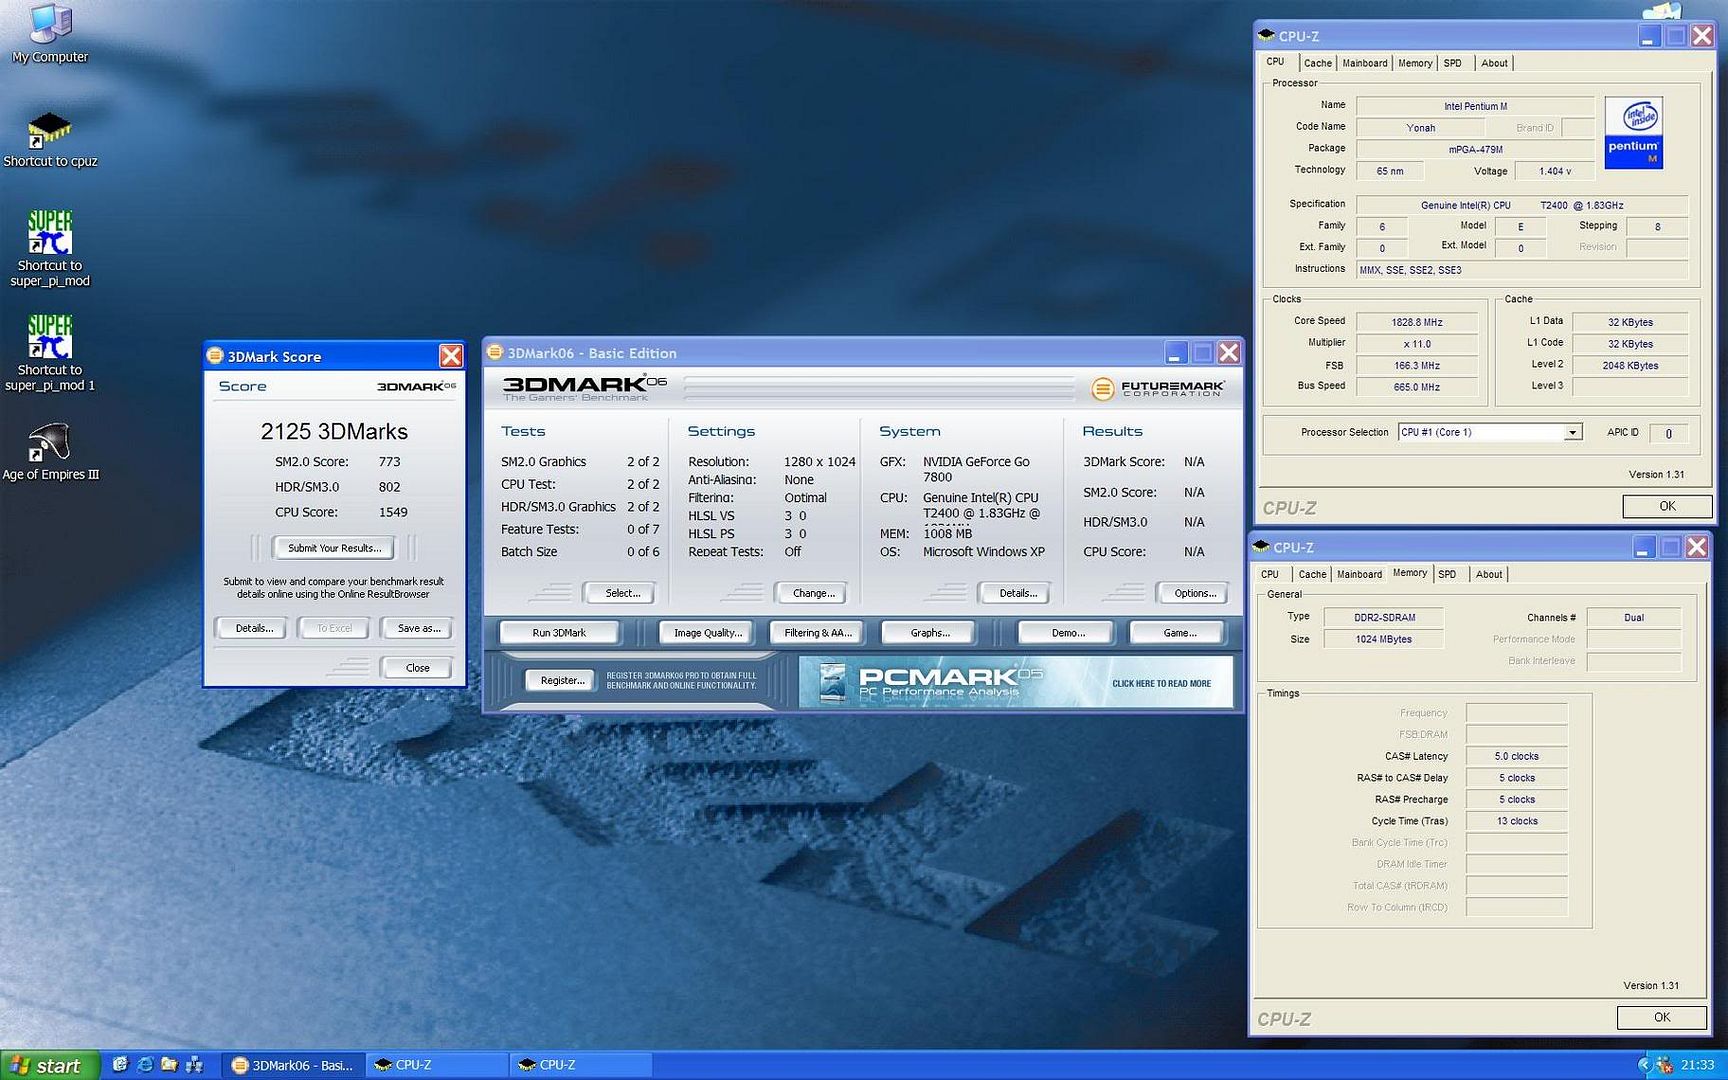Click the Instructions field MMX, SSE, SSE2, SSE3
This screenshot has height=1080, width=1728.
pyautogui.click(x=1521, y=270)
